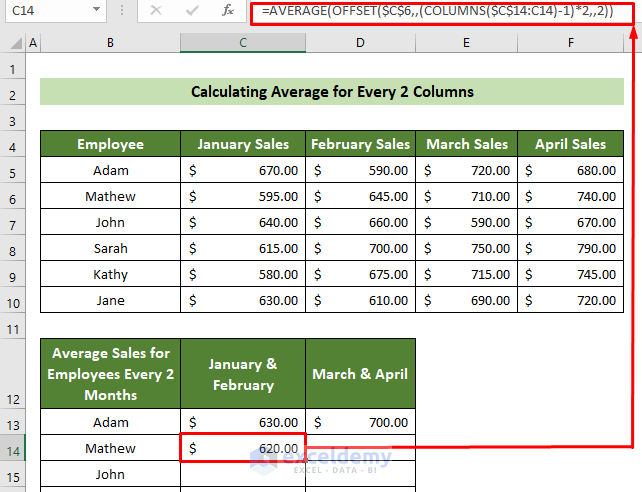Click the 'John' cell in averages table
The height and width of the screenshot is (492, 642).
[x=110, y=475]
